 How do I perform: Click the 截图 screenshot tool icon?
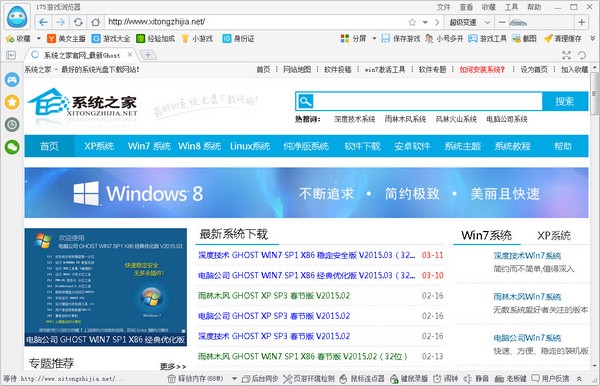point(524,38)
